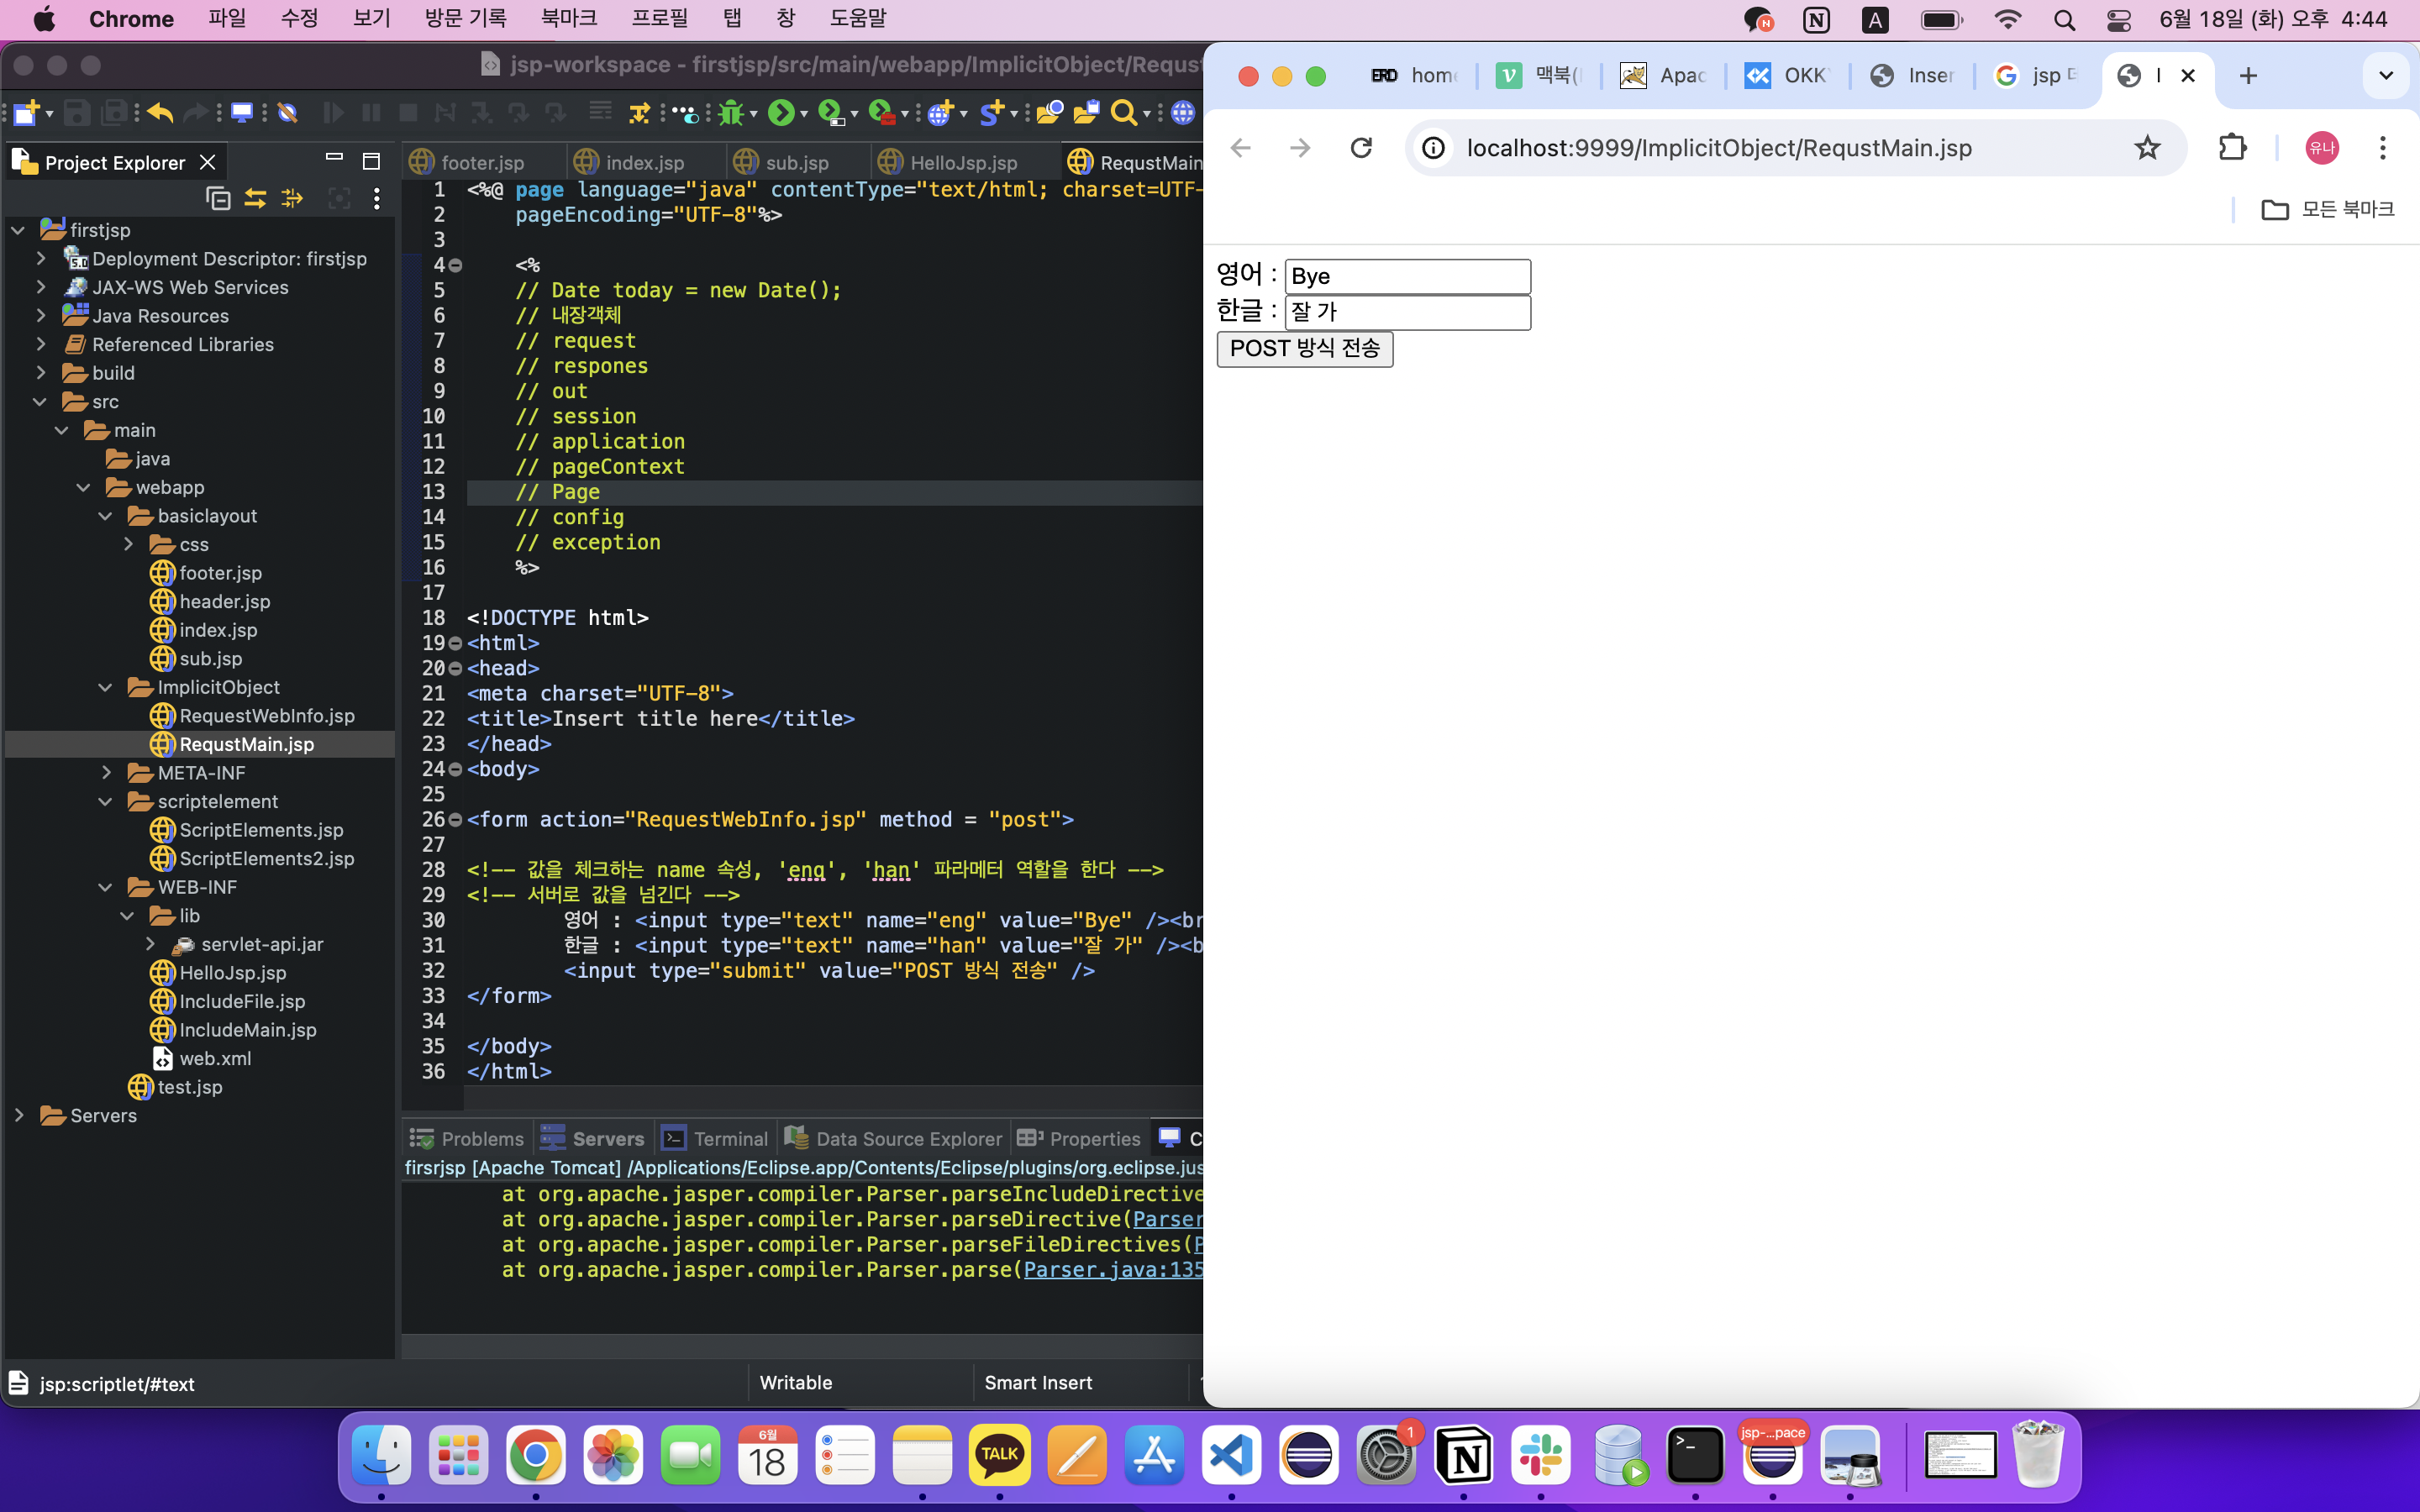Screen dimensions: 2420x1512
Task: Open the Run button dropdown arrow
Action: [x=804, y=115]
